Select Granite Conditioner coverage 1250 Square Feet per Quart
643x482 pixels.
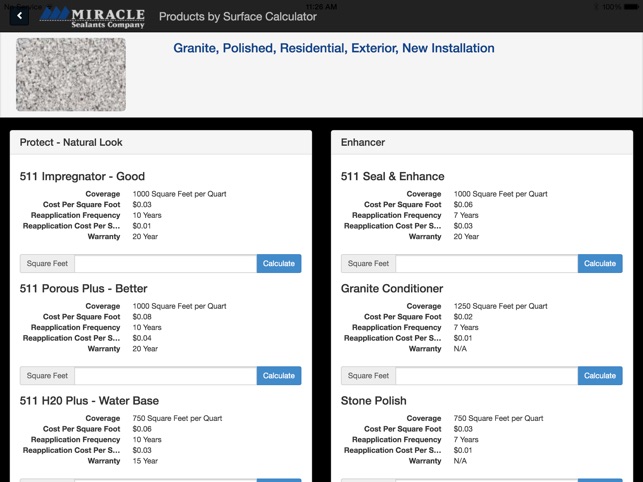[500, 306]
